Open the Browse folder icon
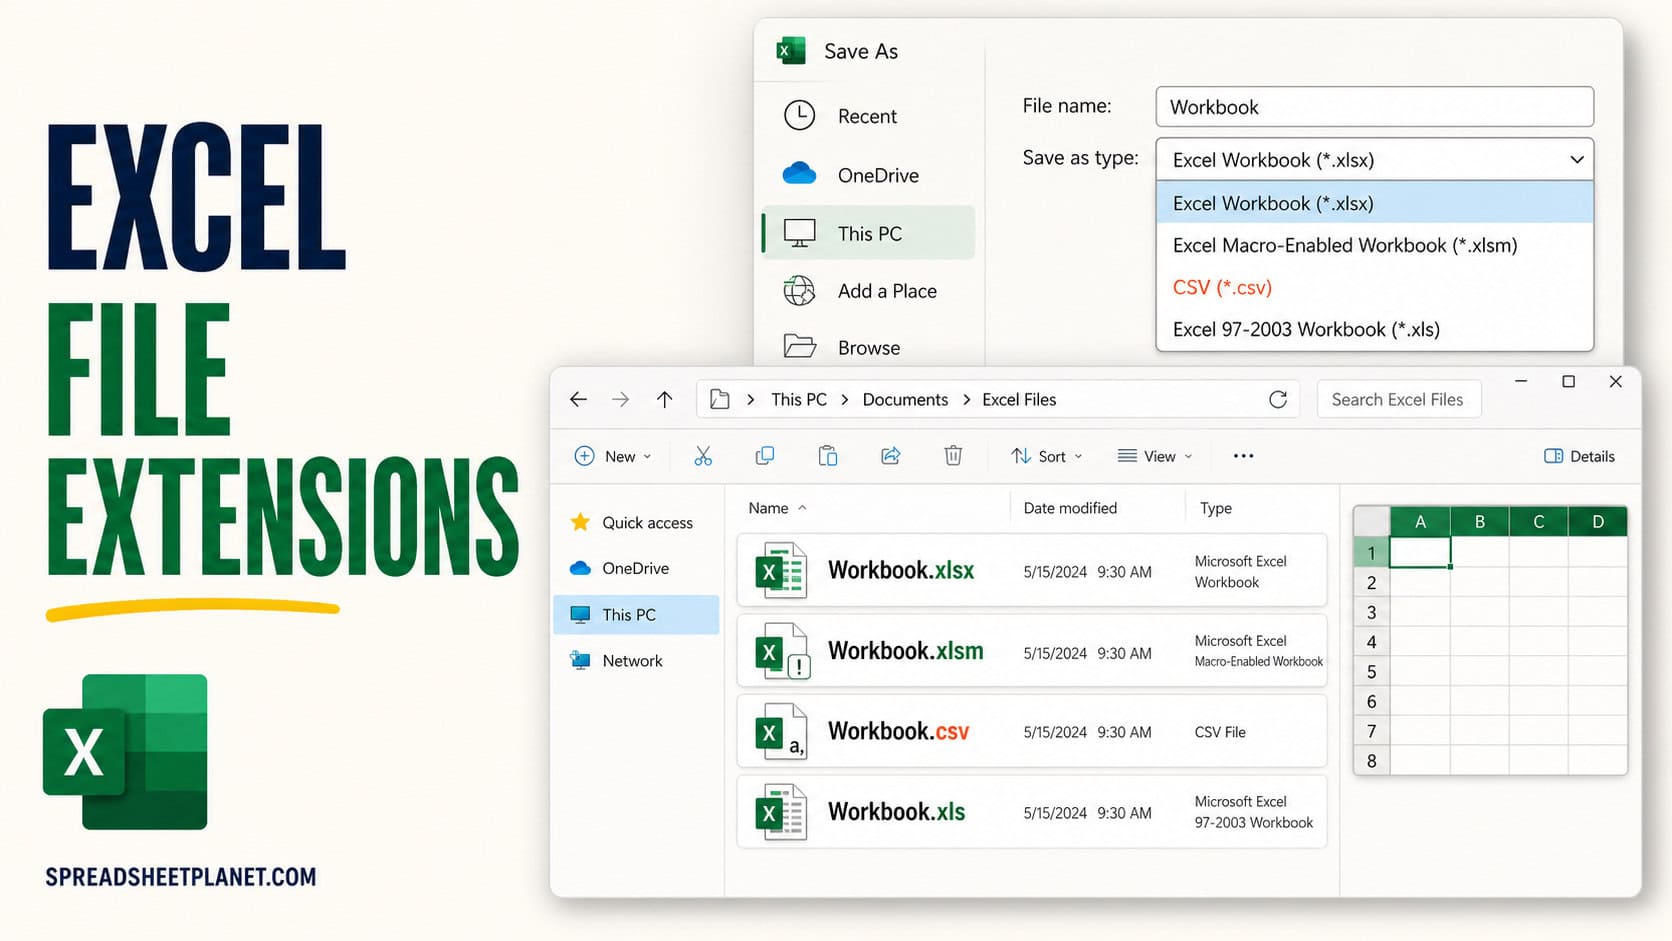The image size is (1672, 941). 799,347
